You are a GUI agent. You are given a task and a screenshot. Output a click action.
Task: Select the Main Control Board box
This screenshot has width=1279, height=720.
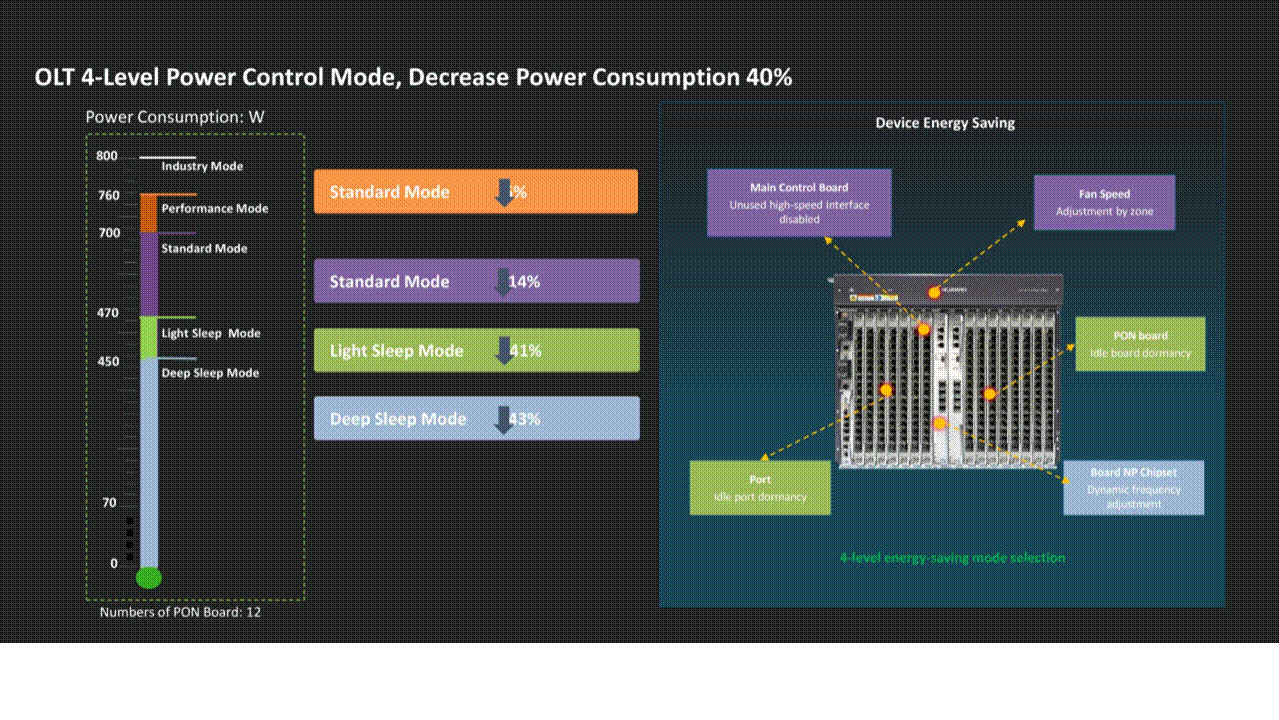click(x=798, y=202)
